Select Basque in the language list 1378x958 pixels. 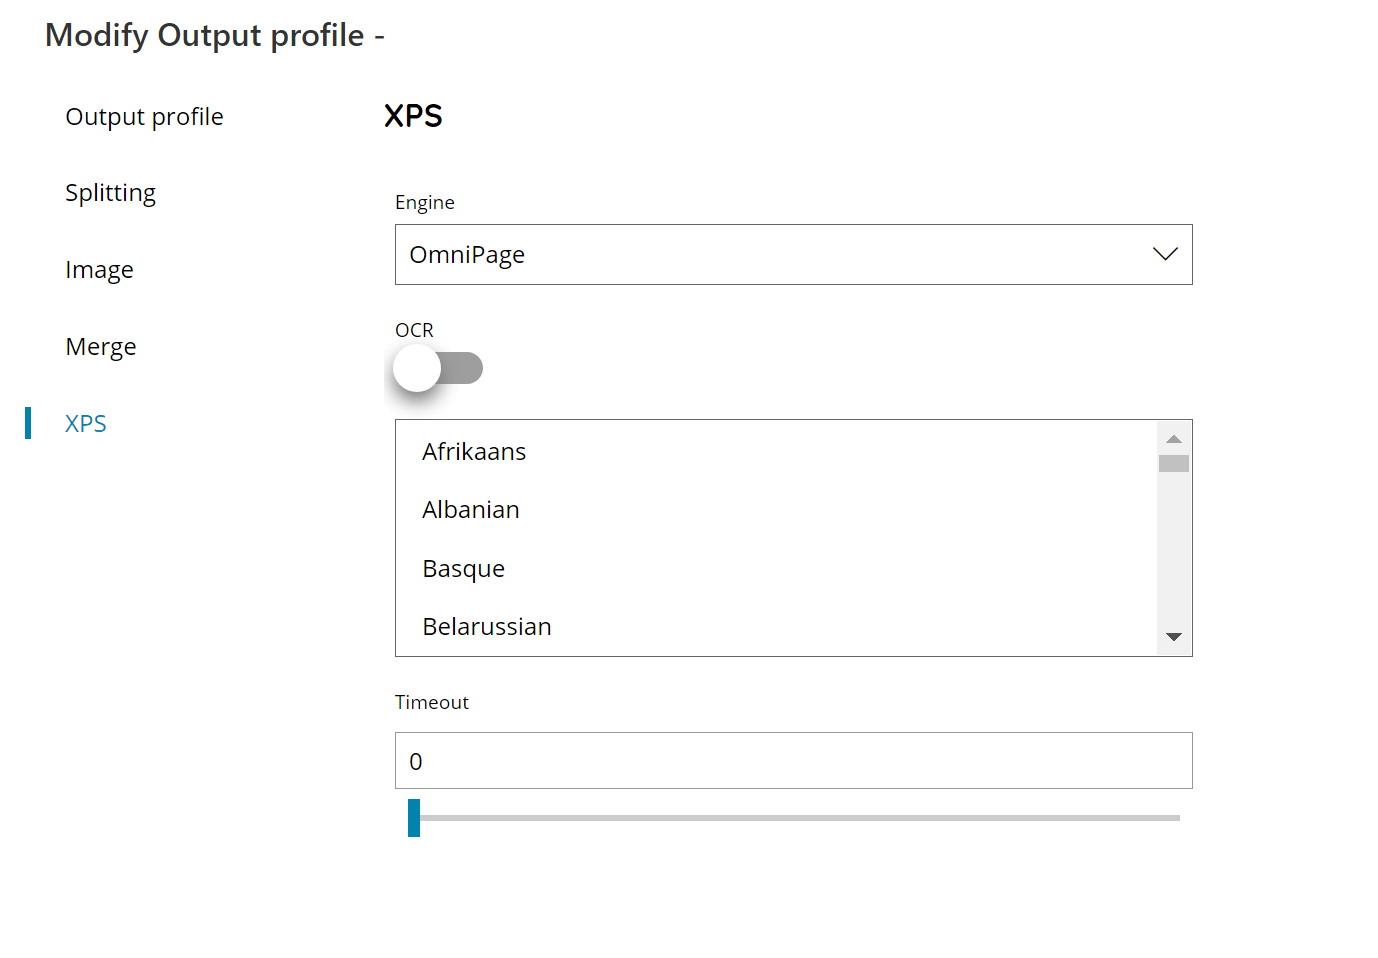(x=463, y=568)
